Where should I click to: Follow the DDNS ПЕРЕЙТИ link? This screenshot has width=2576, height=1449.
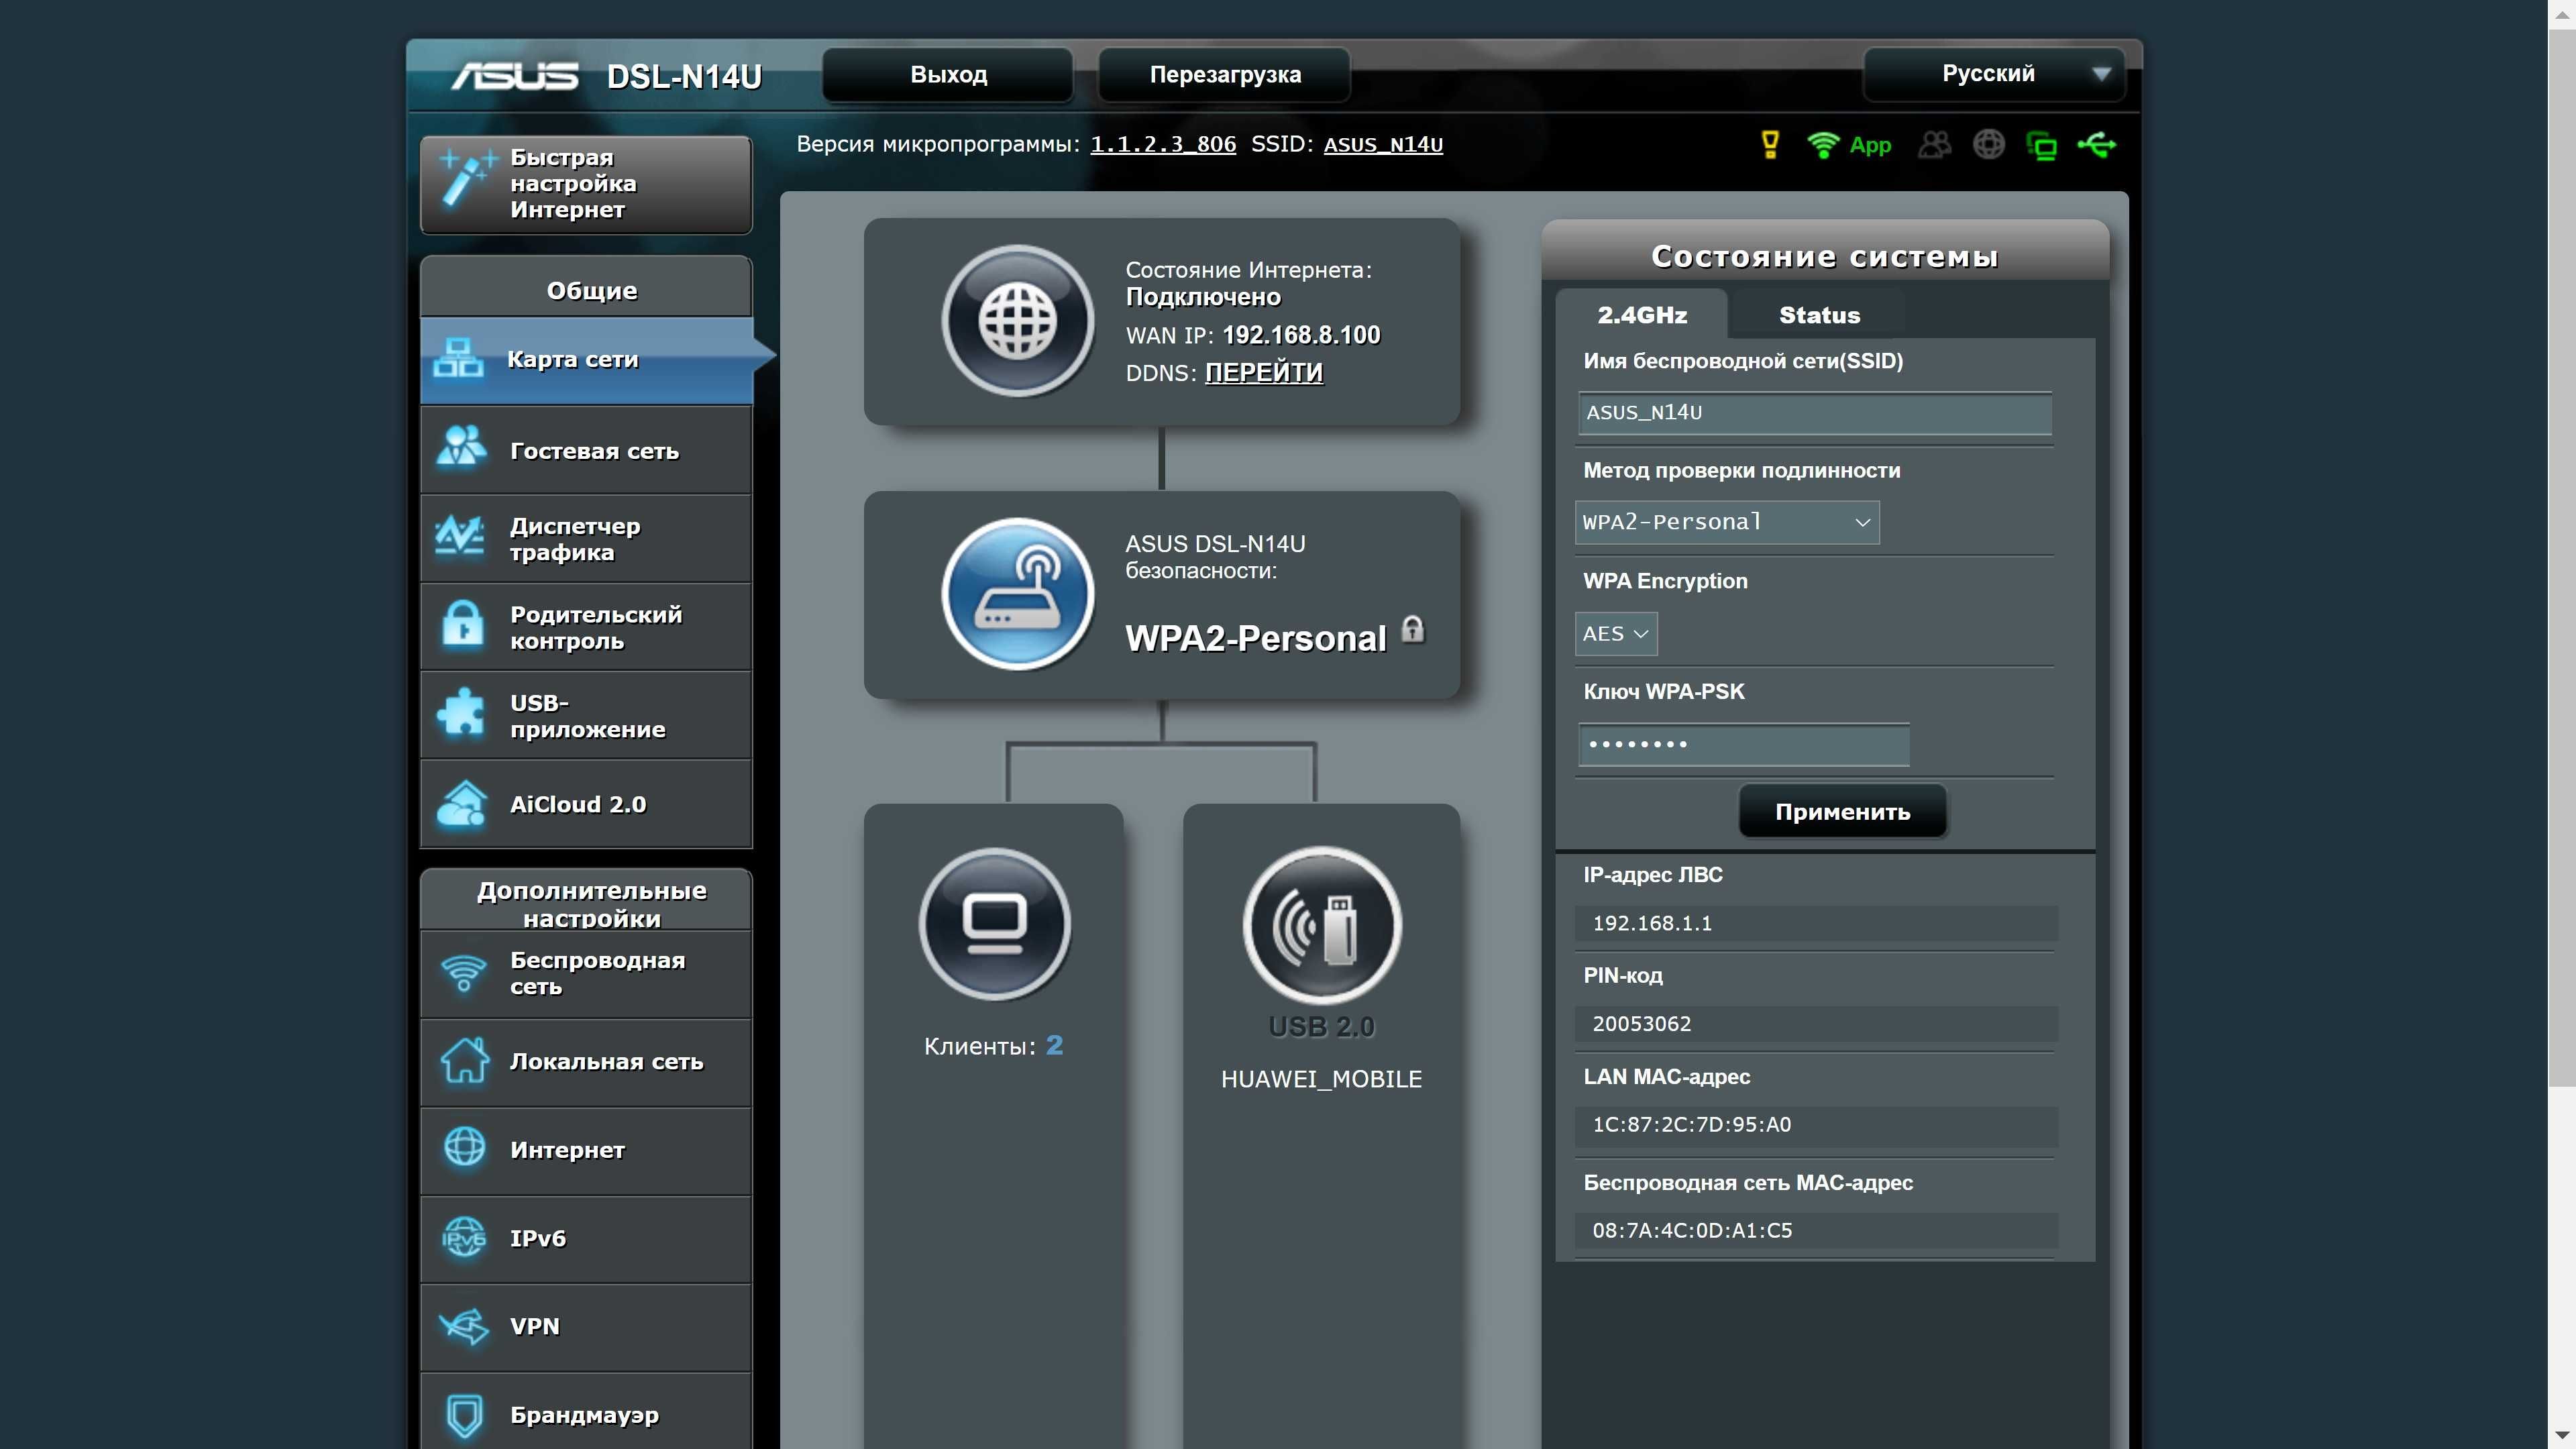[x=1263, y=372]
